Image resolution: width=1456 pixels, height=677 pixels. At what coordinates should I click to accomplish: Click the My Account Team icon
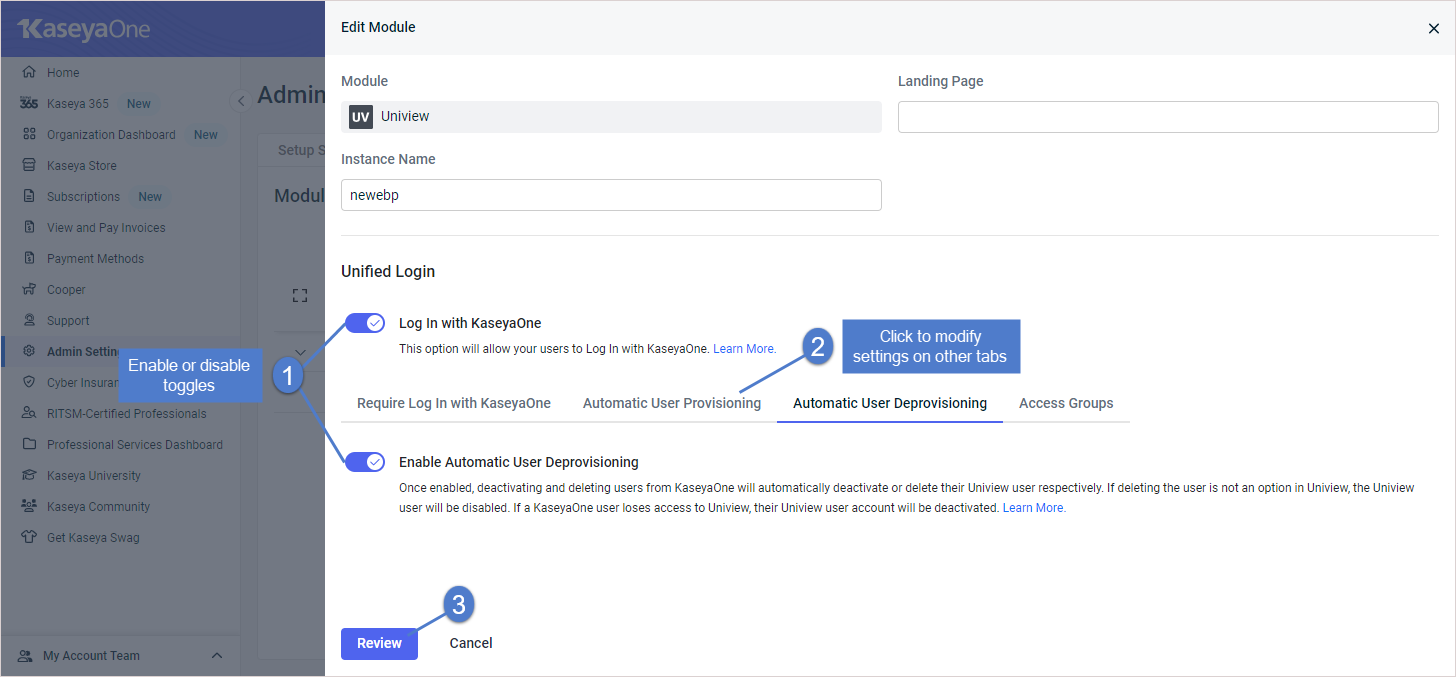tap(25, 655)
